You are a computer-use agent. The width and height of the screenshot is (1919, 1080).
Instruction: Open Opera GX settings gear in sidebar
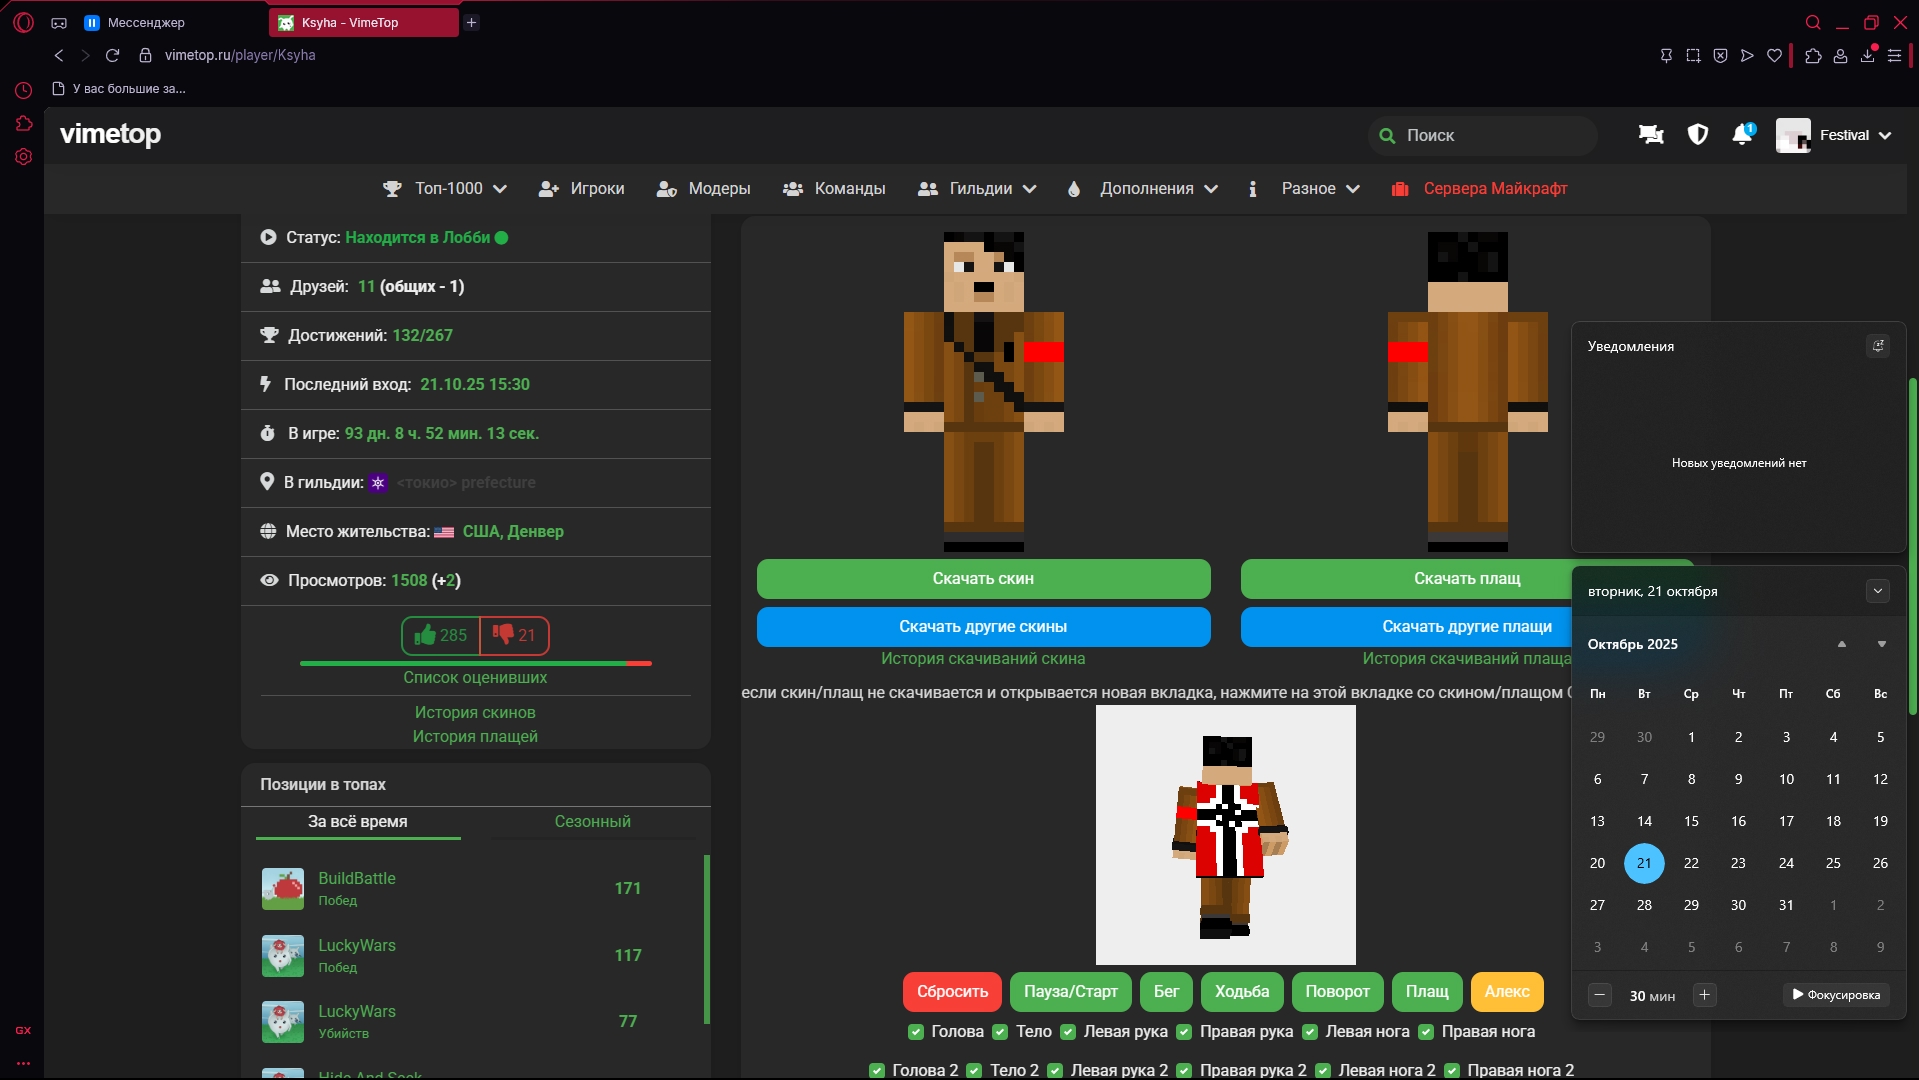pos(23,157)
